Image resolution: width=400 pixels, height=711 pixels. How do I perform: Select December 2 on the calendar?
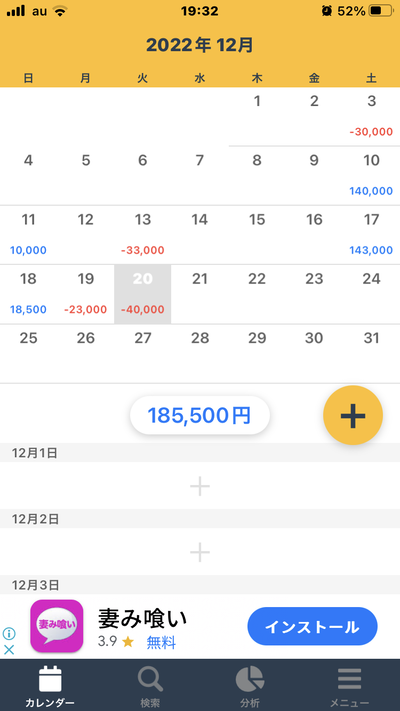click(314, 117)
